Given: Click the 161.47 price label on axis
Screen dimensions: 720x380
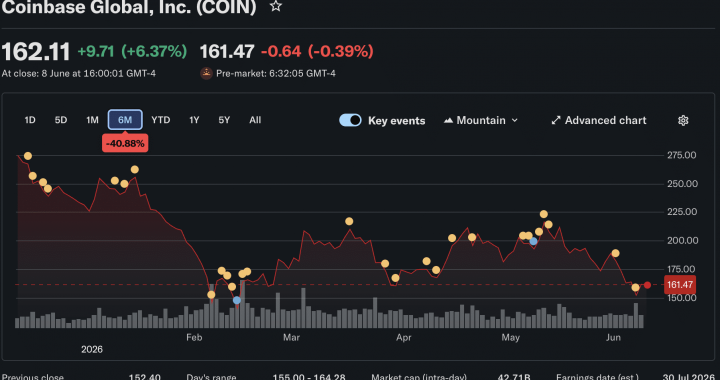Looking at the screenshot, I should 680,285.
